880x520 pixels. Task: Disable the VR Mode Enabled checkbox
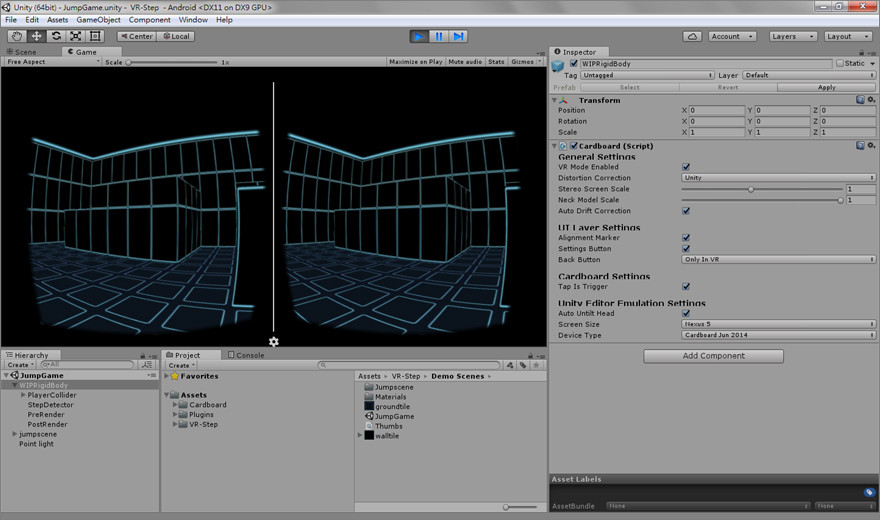coord(686,167)
